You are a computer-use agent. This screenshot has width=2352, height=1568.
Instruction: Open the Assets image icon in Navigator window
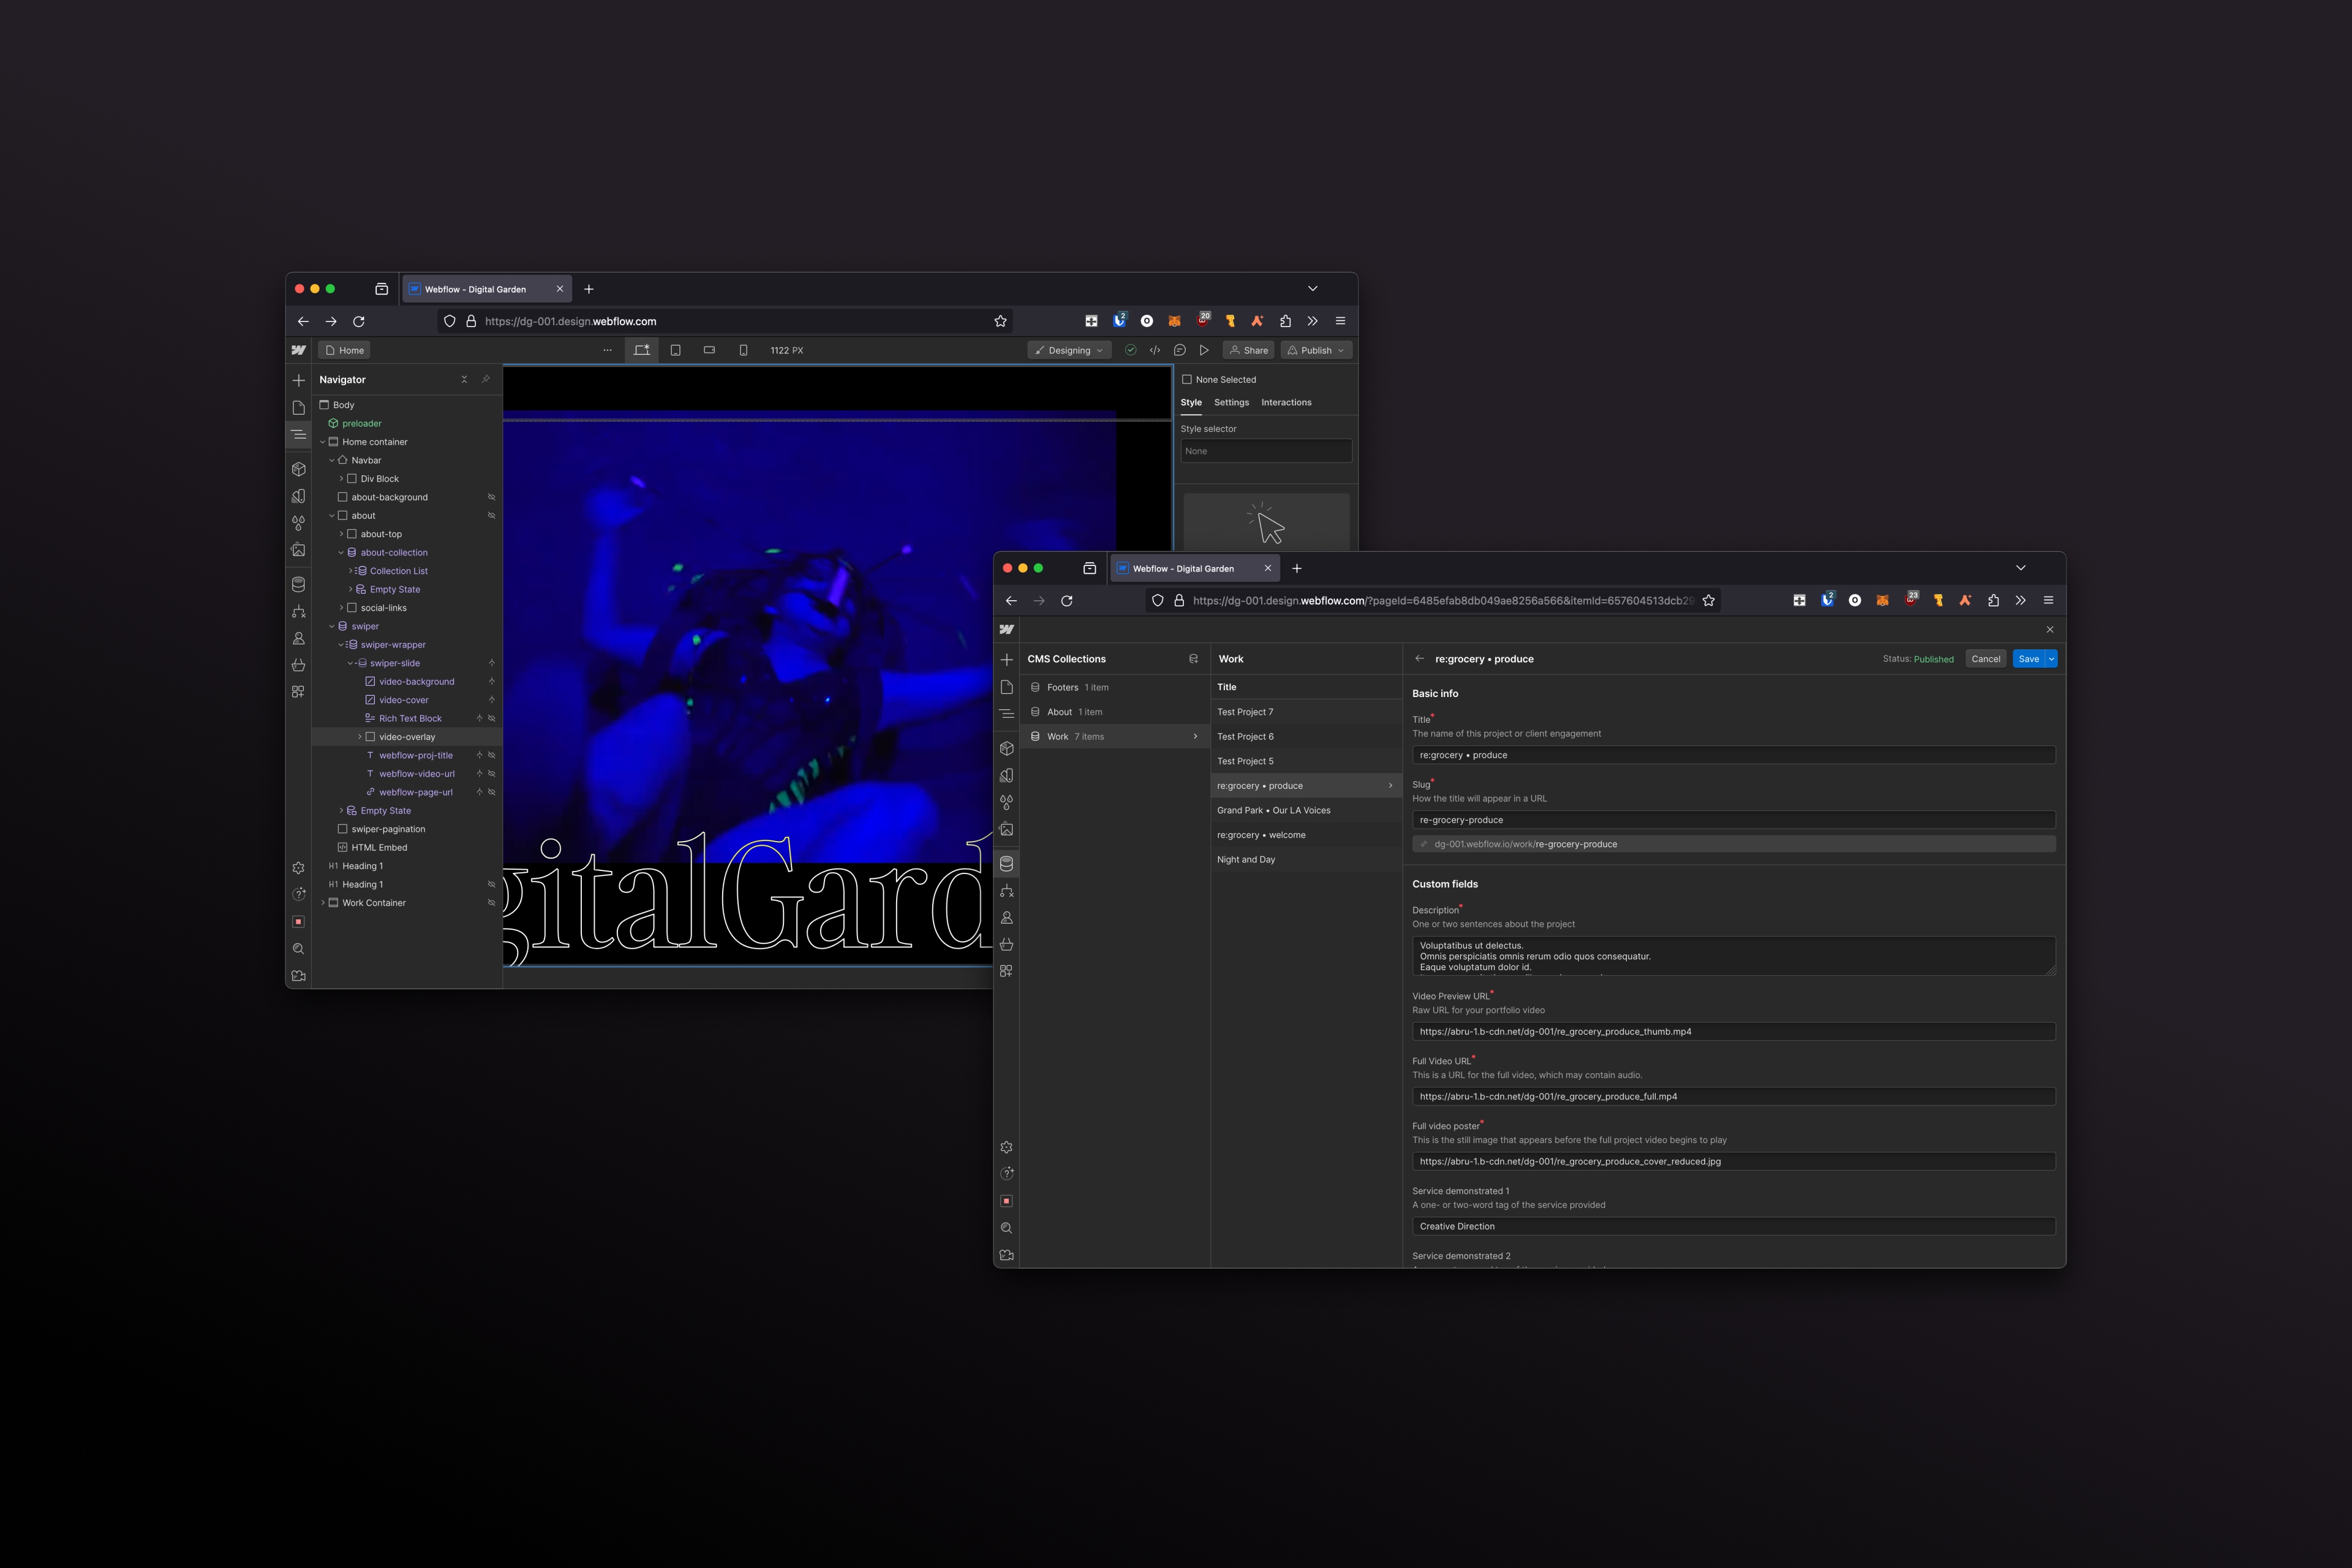click(x=298, y=550)
